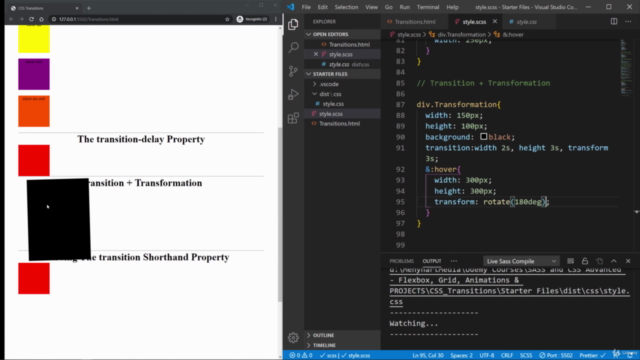Bookmark the page with star icon
Image resolution: width=640 pixels, height=360 pixels.
[x=227, y=19]
